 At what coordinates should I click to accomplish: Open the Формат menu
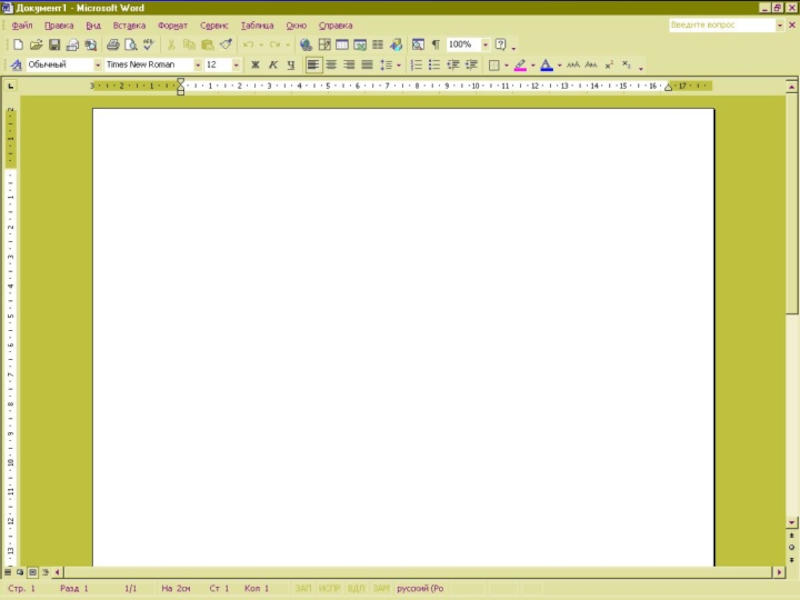click(172, 26)
